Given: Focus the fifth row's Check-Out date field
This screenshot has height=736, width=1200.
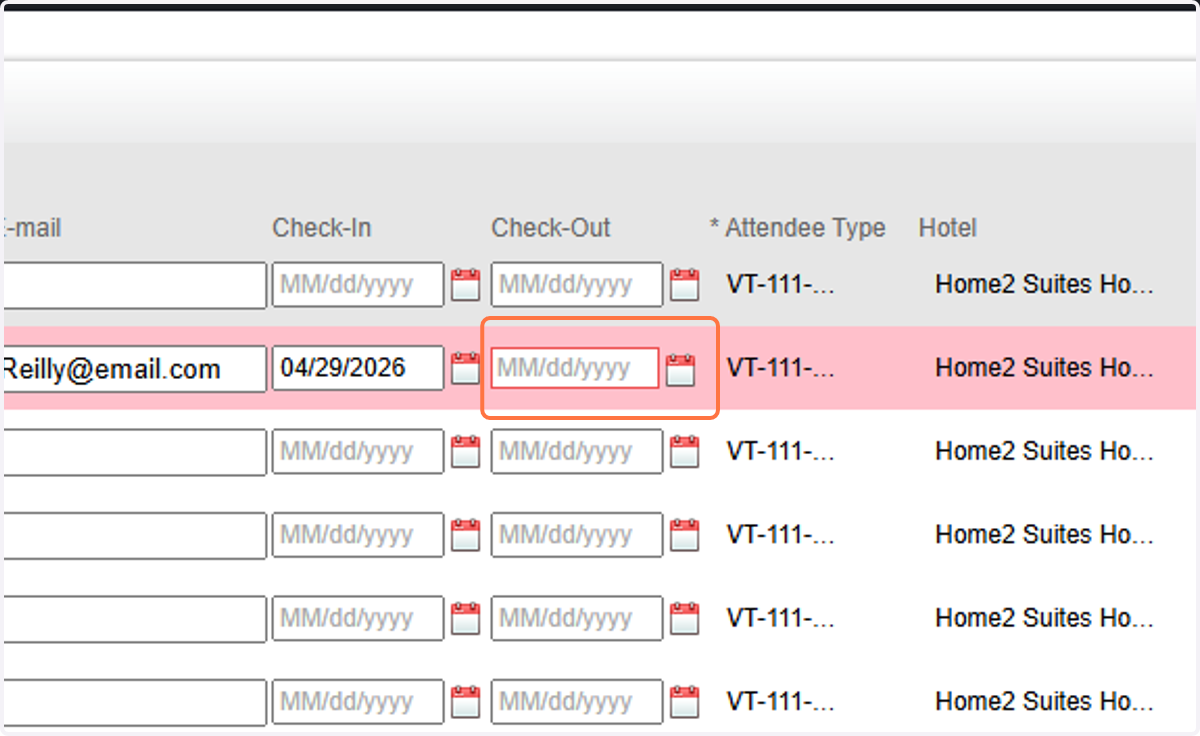Looking at the screenshot, I should [577, 619].
